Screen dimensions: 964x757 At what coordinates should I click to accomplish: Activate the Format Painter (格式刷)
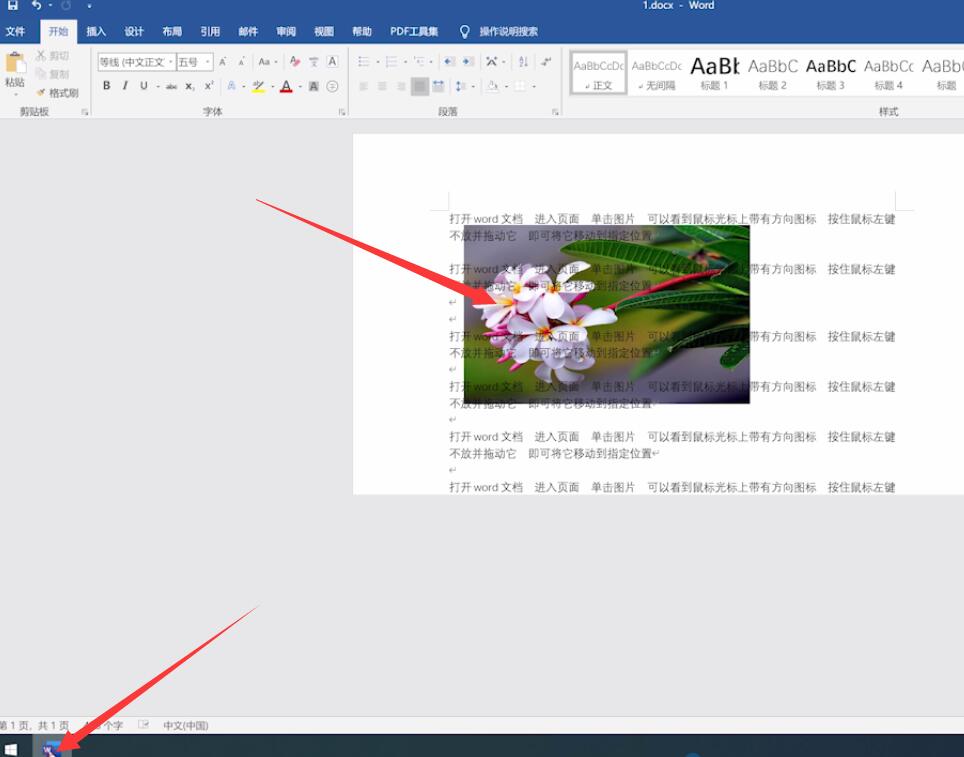point(57,93)
